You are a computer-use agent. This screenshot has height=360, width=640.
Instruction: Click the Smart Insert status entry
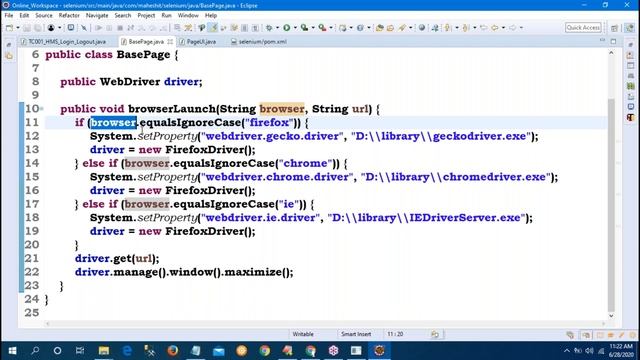[356, 334]
